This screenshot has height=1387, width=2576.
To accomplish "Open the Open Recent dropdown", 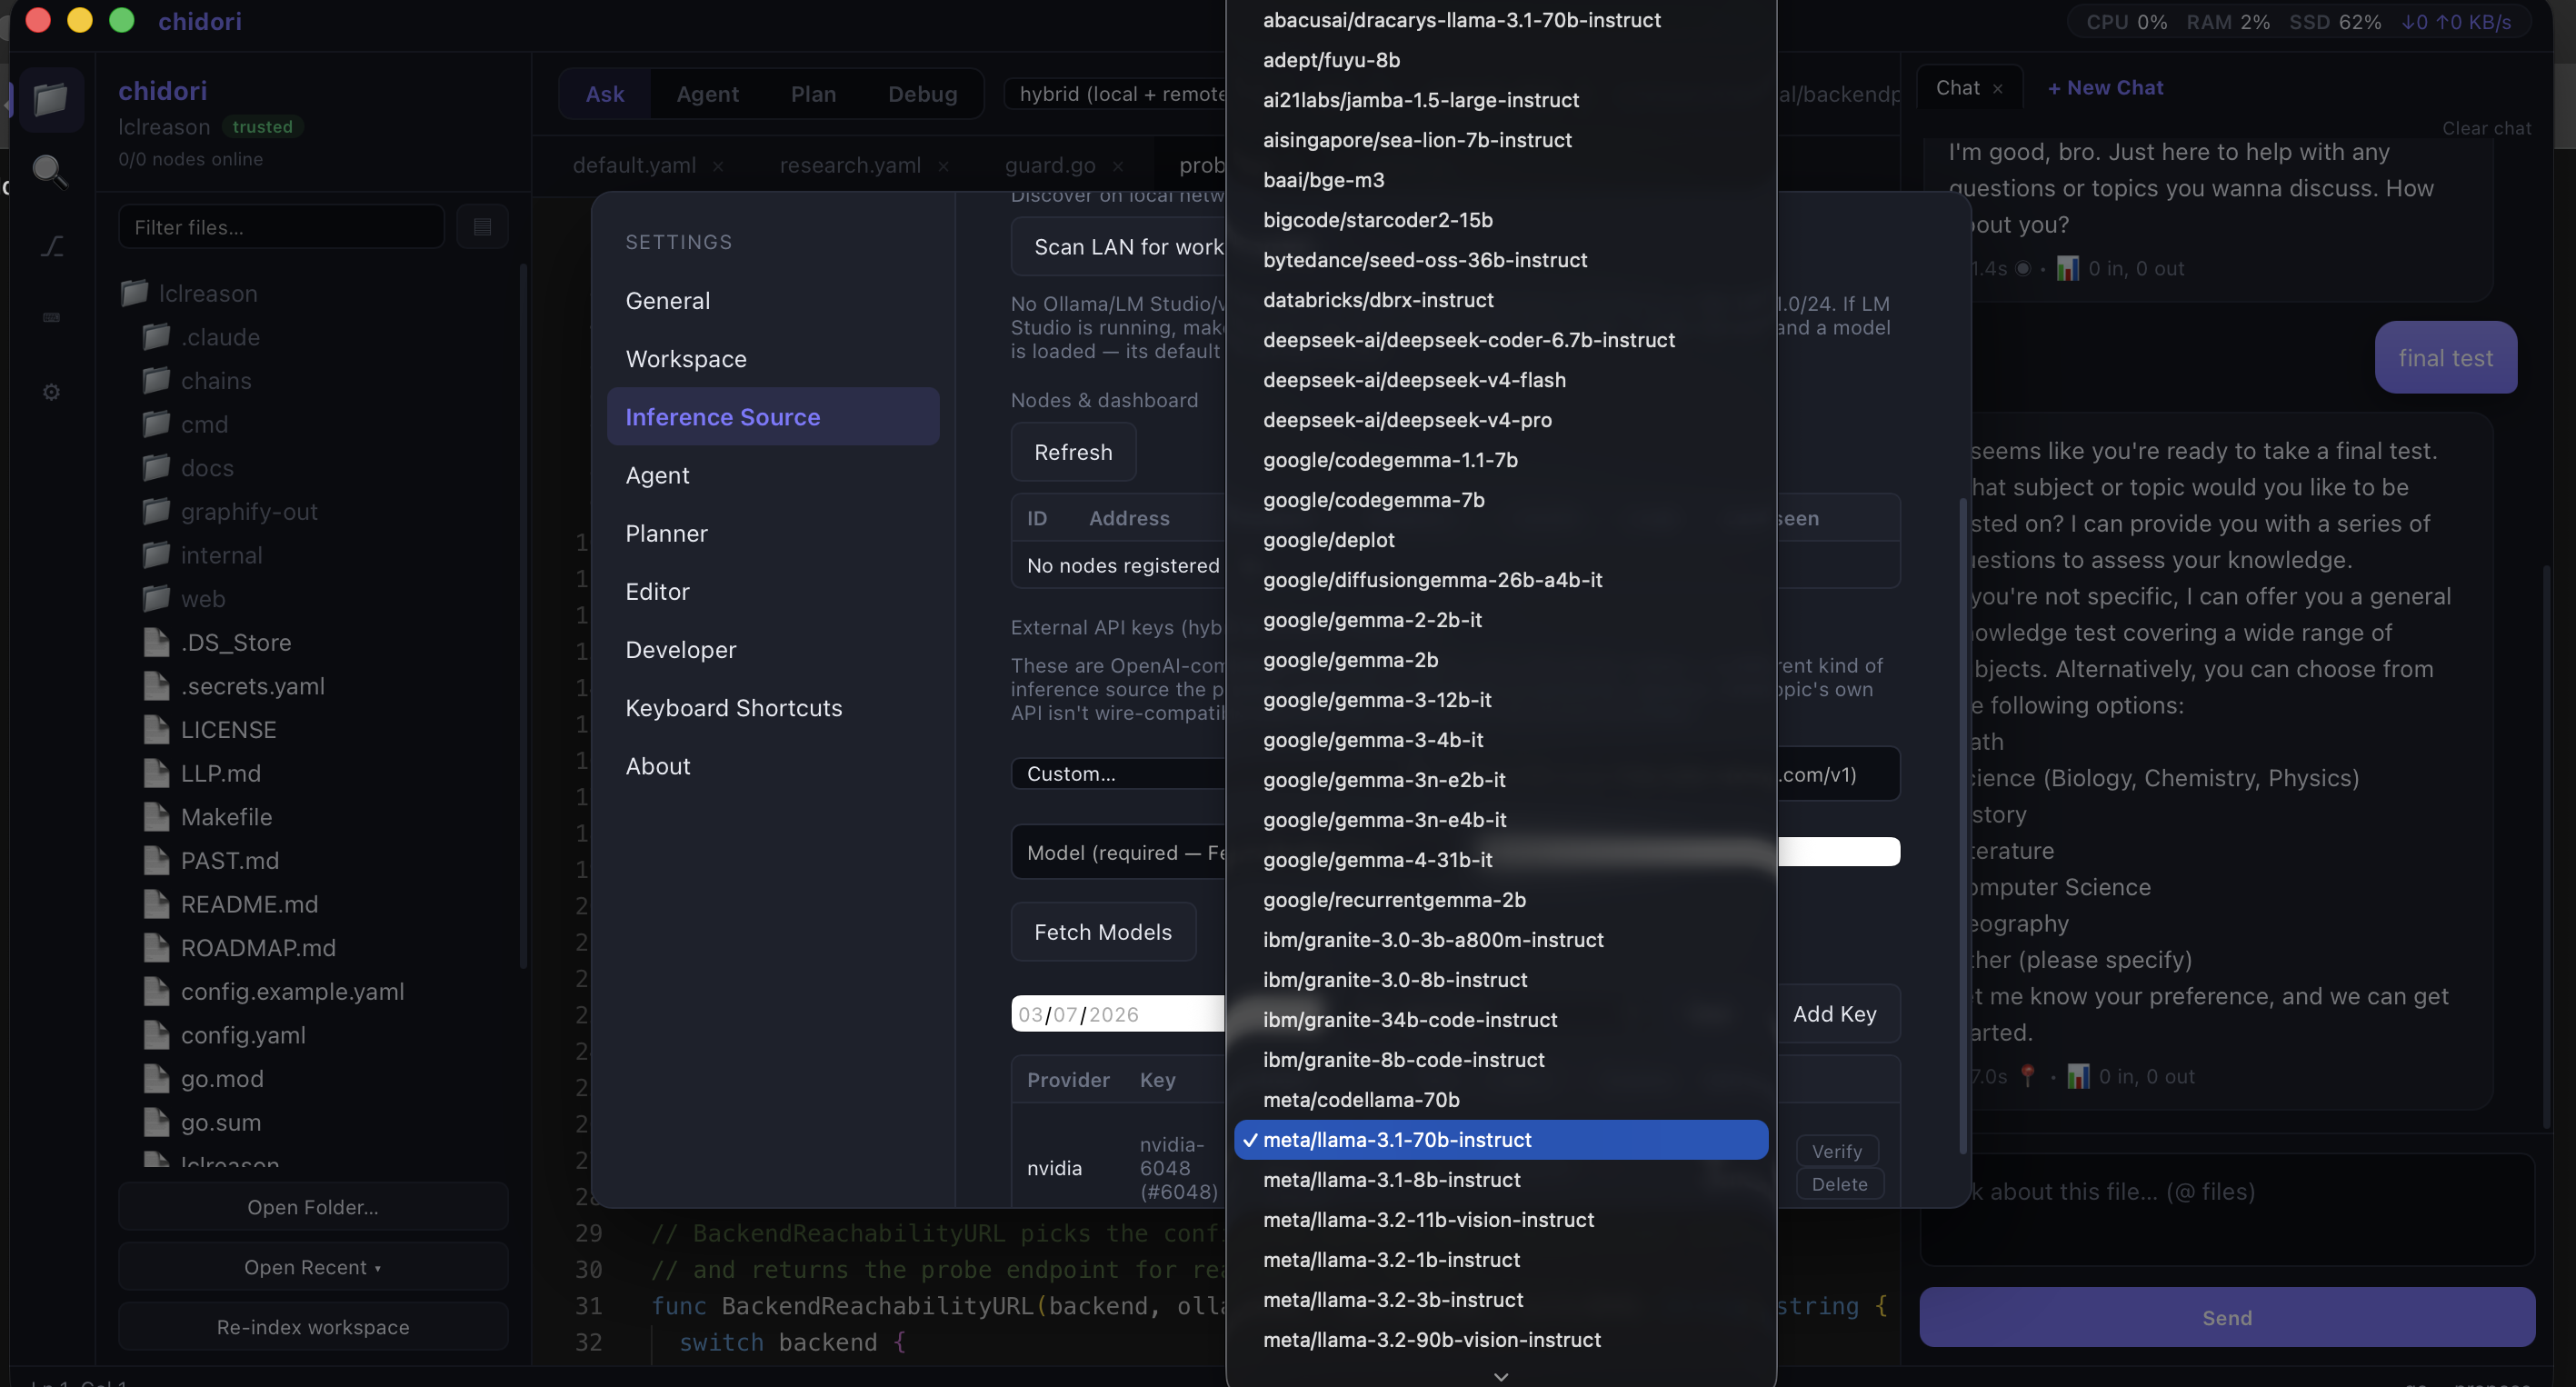I will point(313,1267).
